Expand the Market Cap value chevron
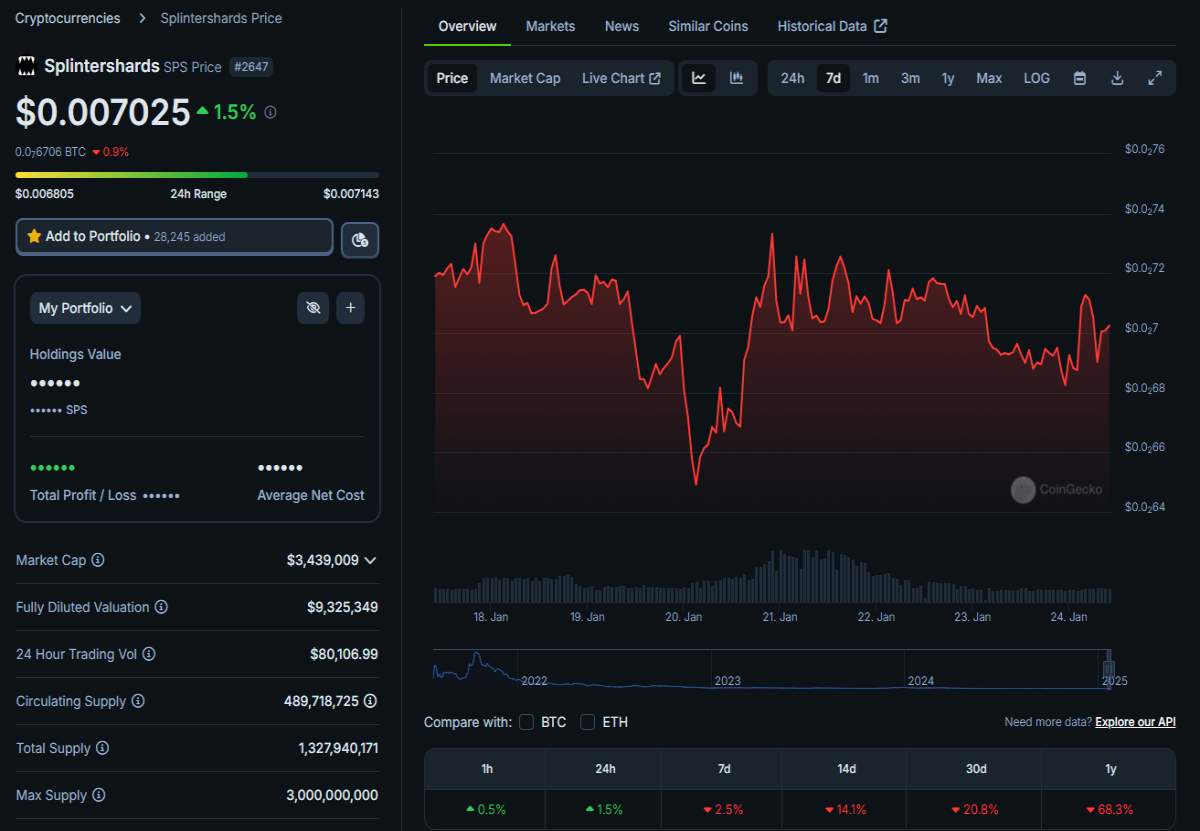Viewport: 1200px width, 831px height. pos(371,560)
